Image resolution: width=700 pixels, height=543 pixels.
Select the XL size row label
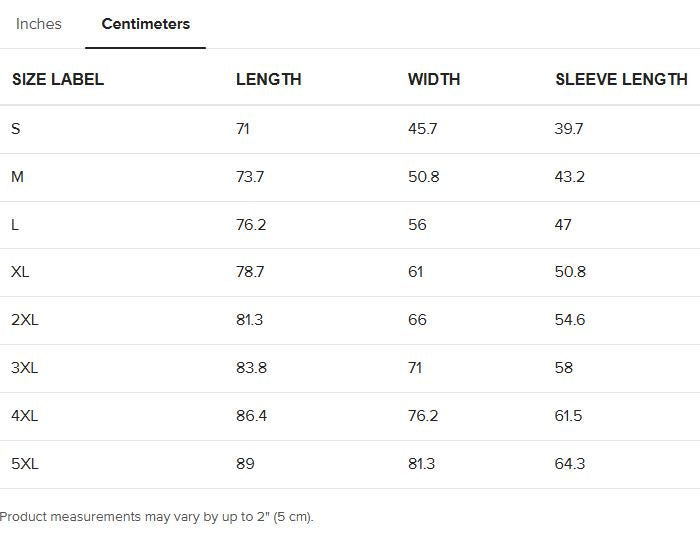click(20, 272)
